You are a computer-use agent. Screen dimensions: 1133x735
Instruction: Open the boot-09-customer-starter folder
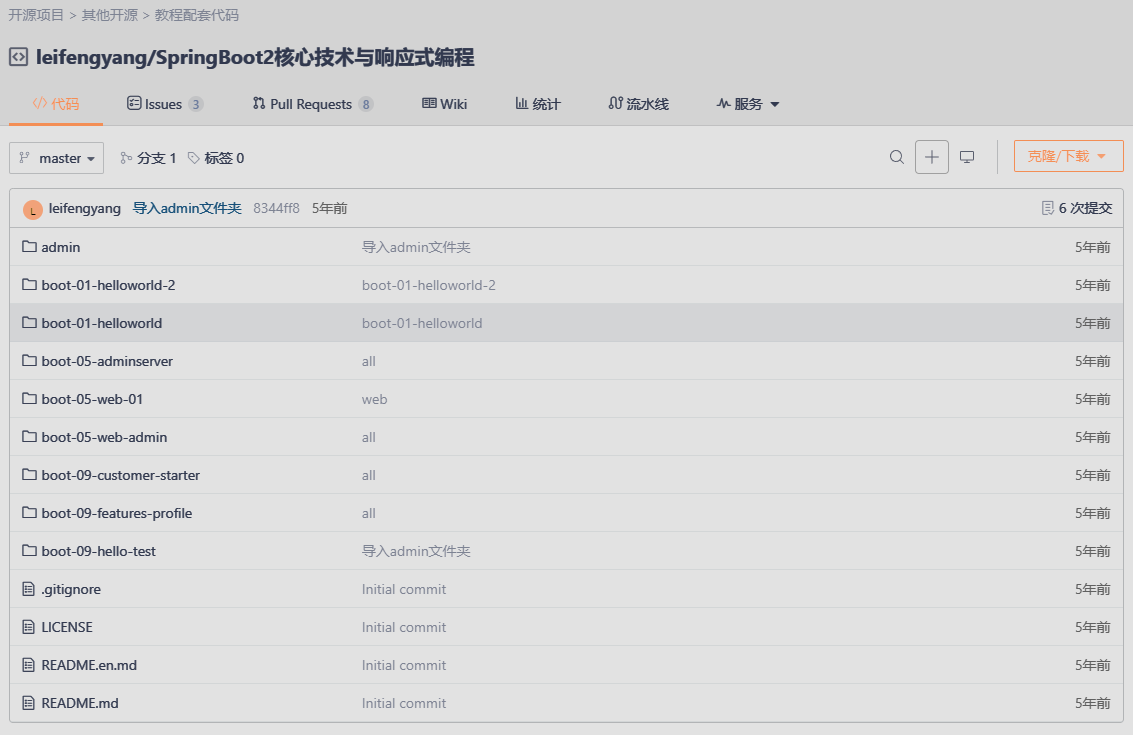121,476
